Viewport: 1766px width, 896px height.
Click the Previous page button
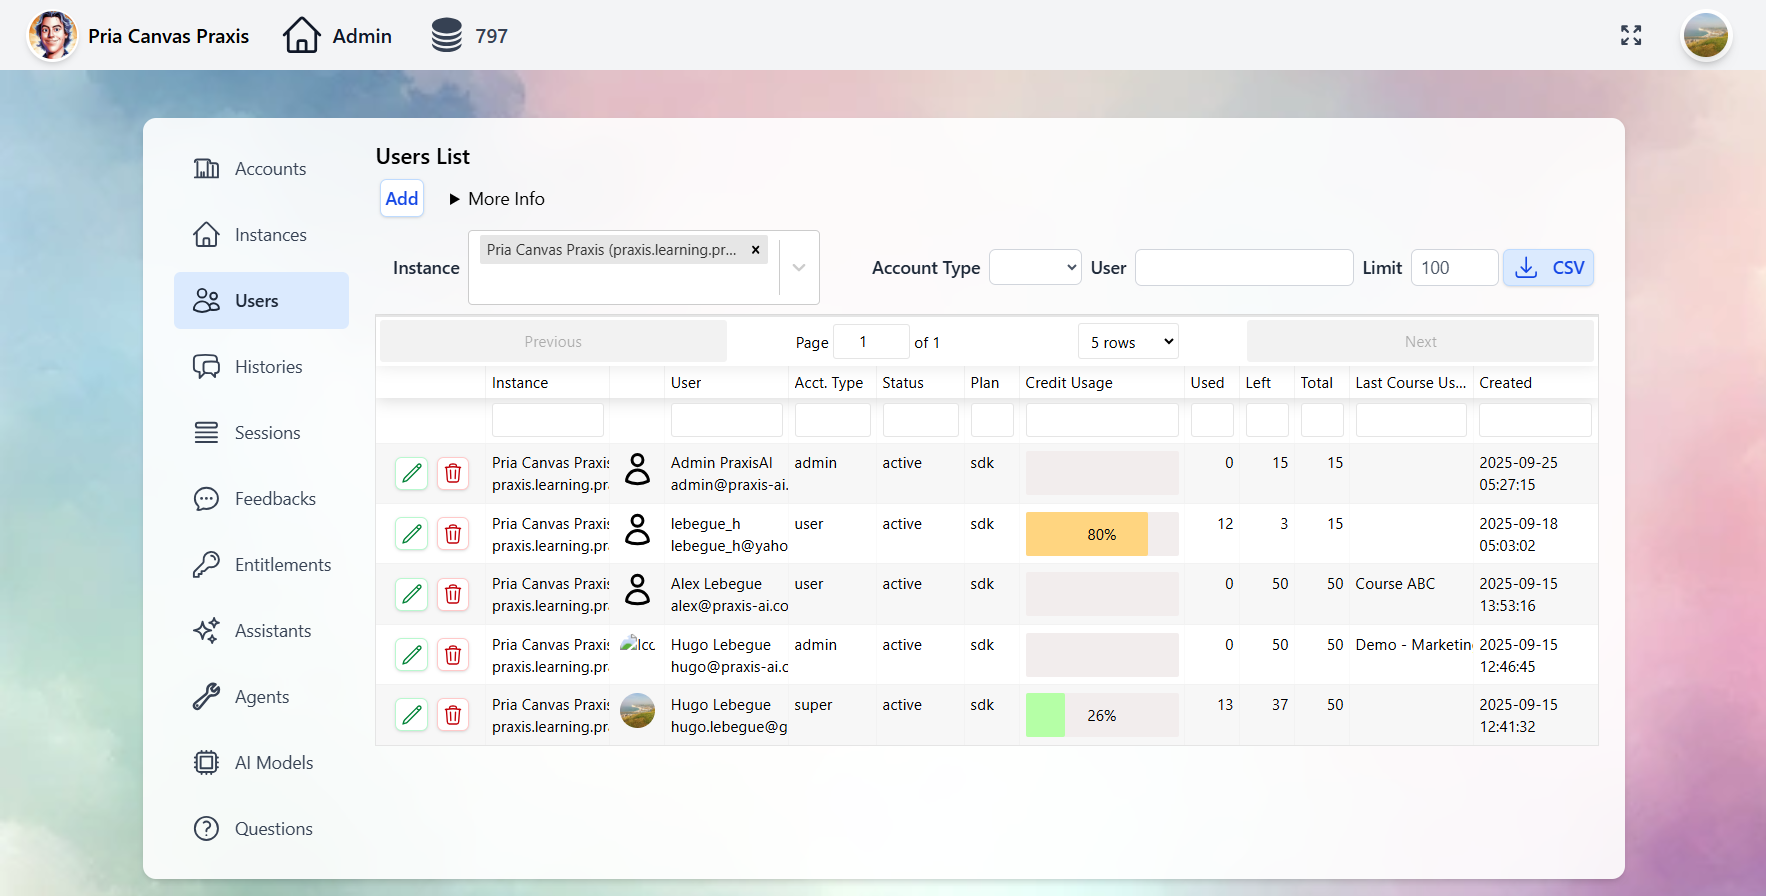point(553,342)
